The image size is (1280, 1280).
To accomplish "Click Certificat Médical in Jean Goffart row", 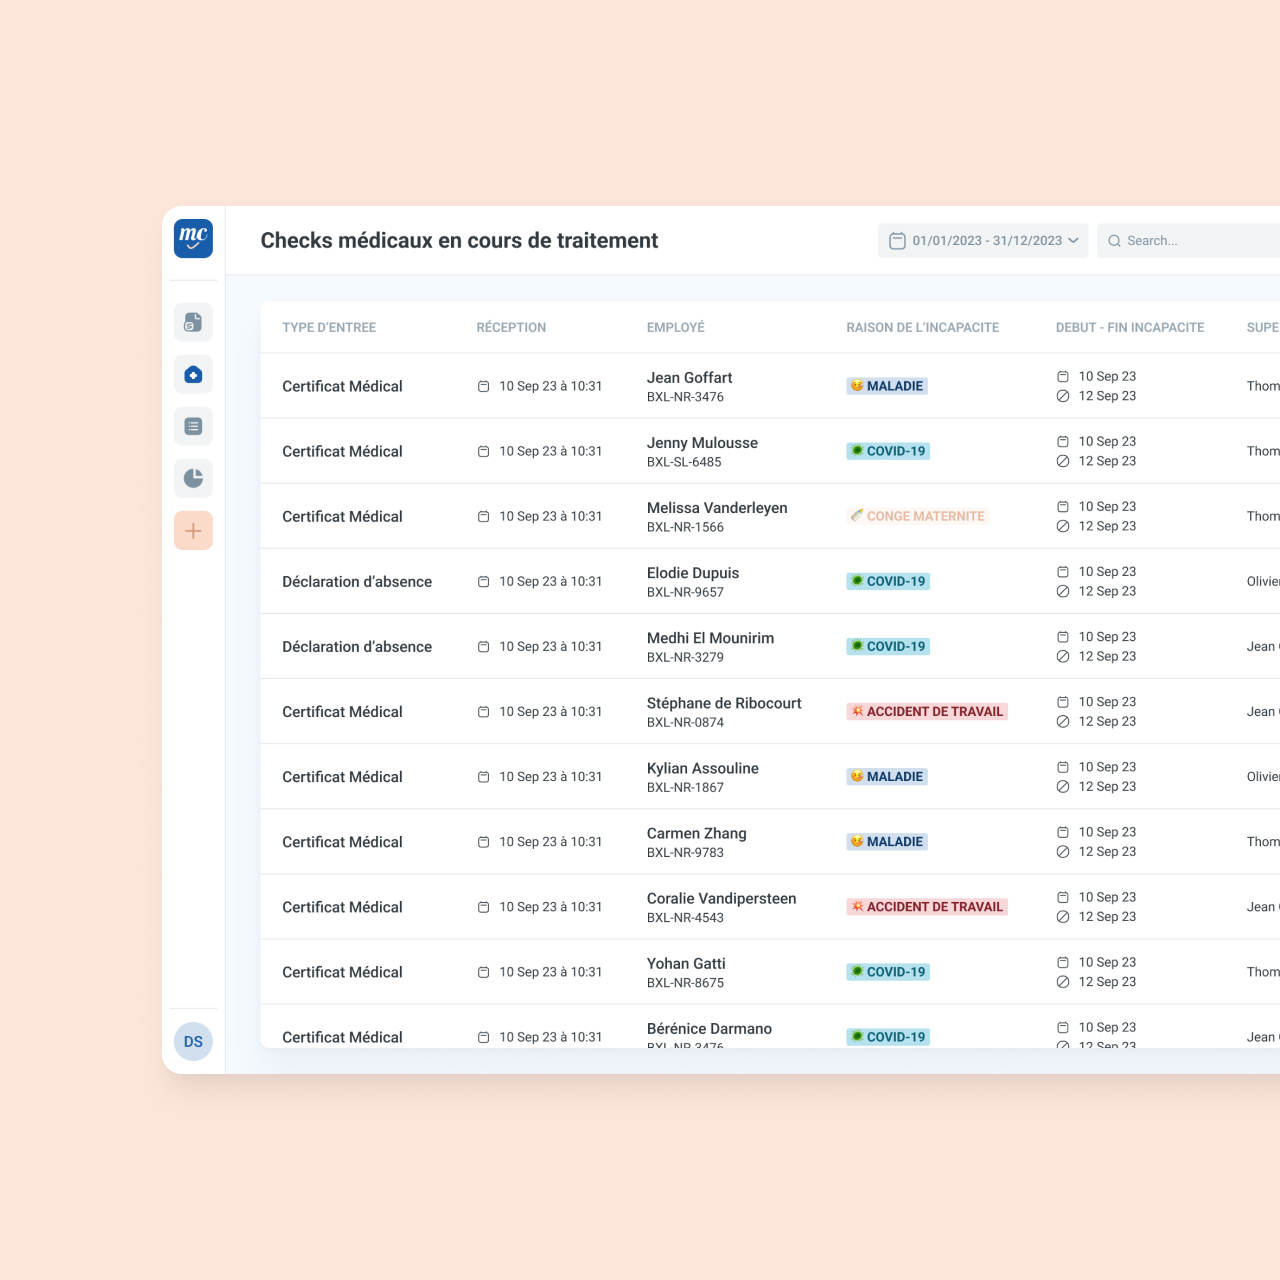I will point(342,386).
